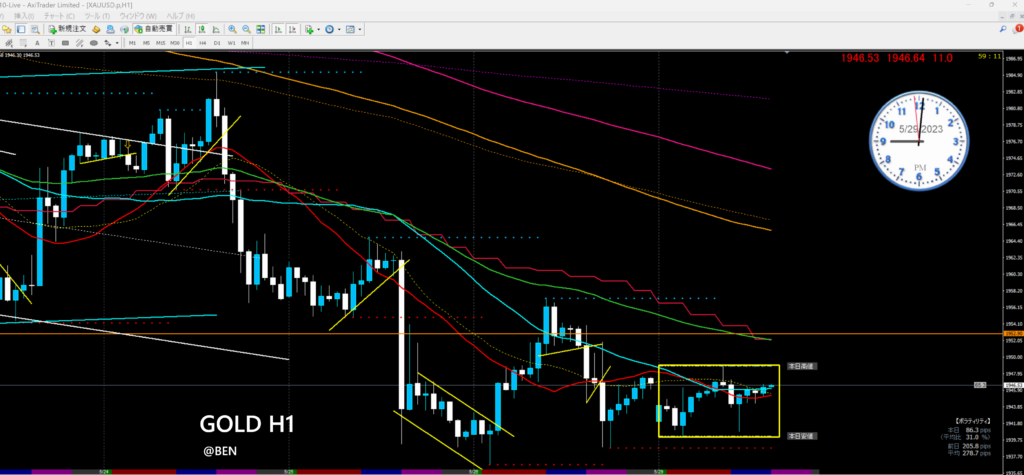The height and width of the screenshot is (475, 1024).
Task: Click the tile windows grid icon
Action: 262,30
